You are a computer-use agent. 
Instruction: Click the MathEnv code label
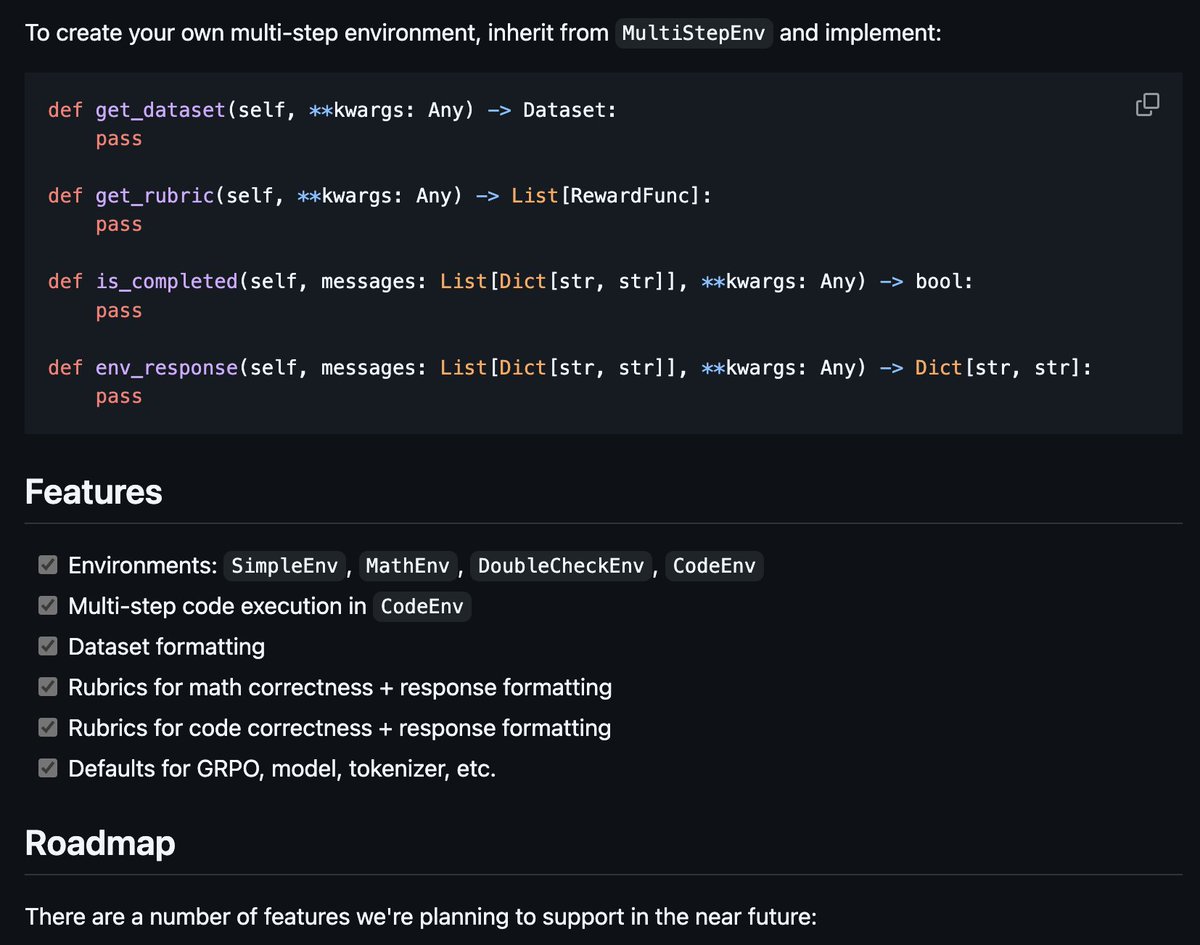click(x=407, y=566)
